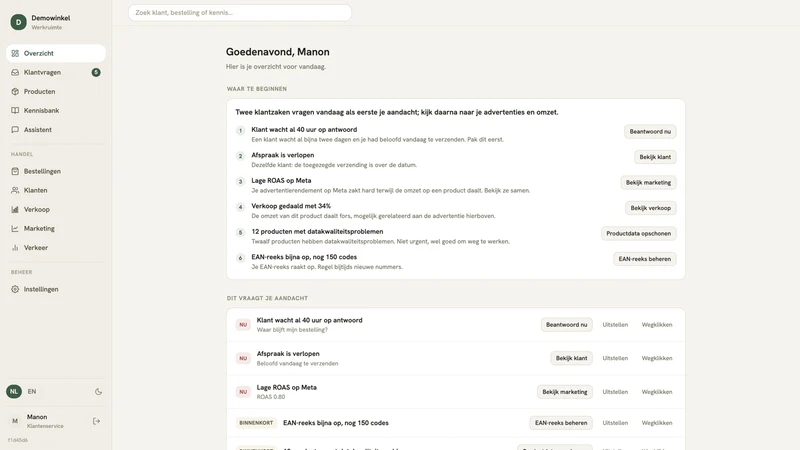Click Bekijk marketing in Dit vraagt je aandacht
Viewport: 800px width, 450px height.
point(564,392)
